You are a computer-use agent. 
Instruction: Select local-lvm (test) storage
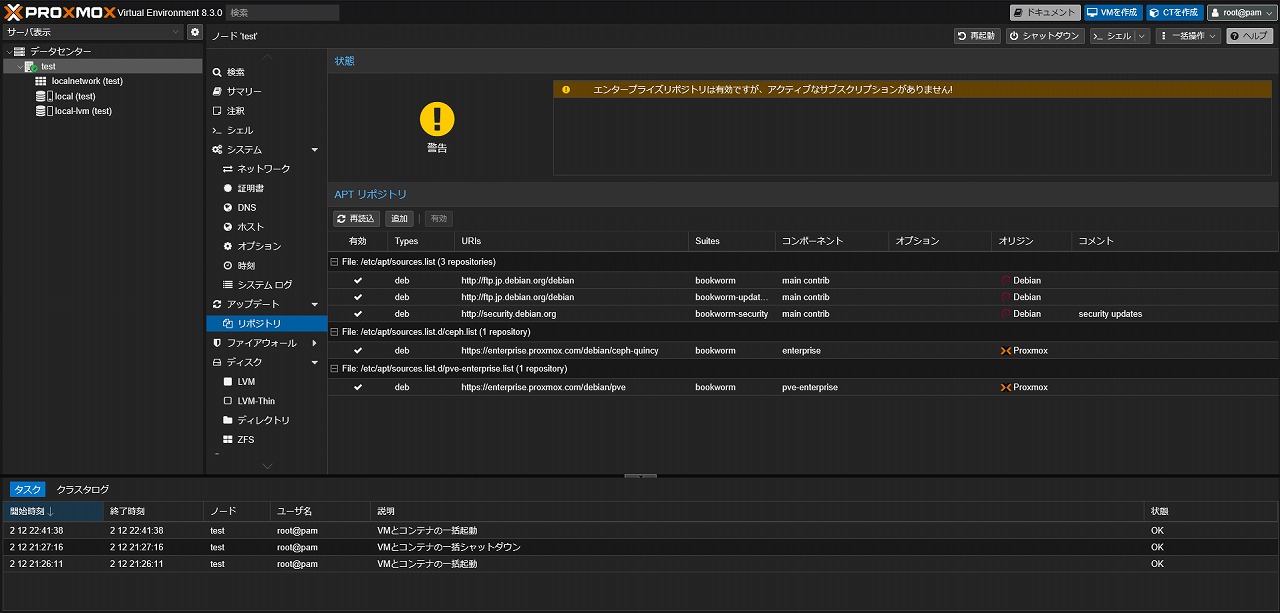83,111
